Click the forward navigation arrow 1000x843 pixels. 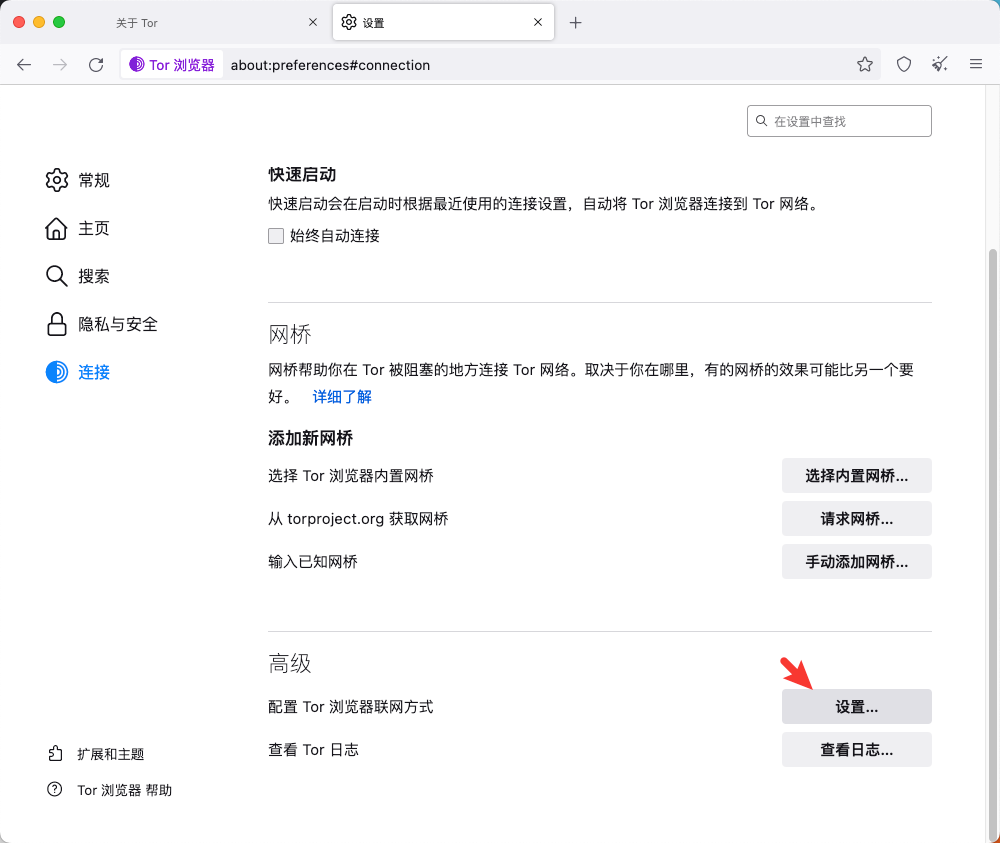point(60,64)
